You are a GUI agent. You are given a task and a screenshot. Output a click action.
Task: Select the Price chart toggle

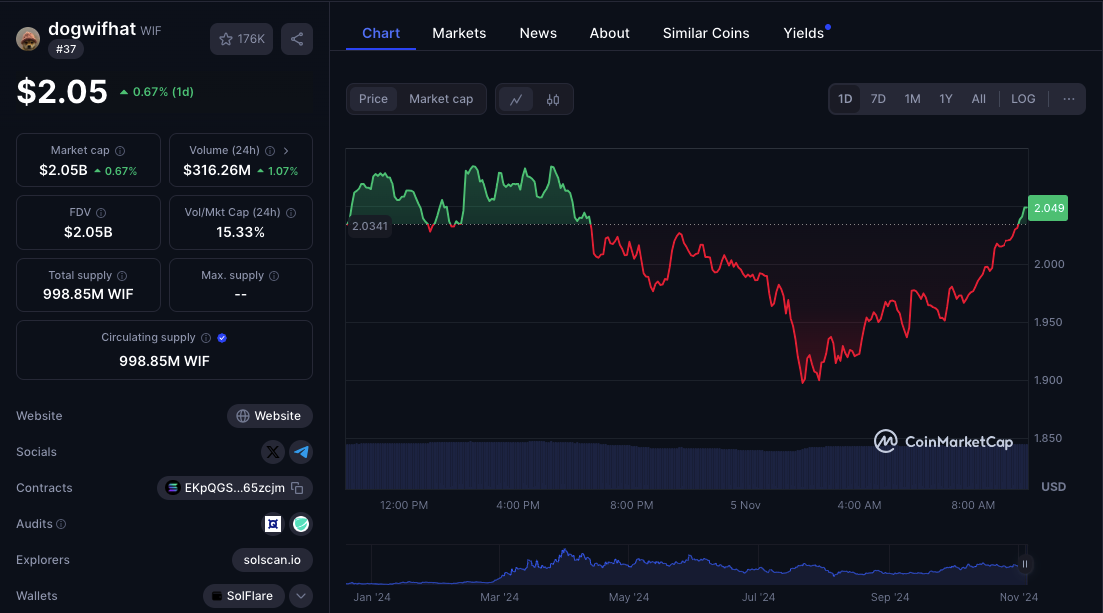(373, 99)
